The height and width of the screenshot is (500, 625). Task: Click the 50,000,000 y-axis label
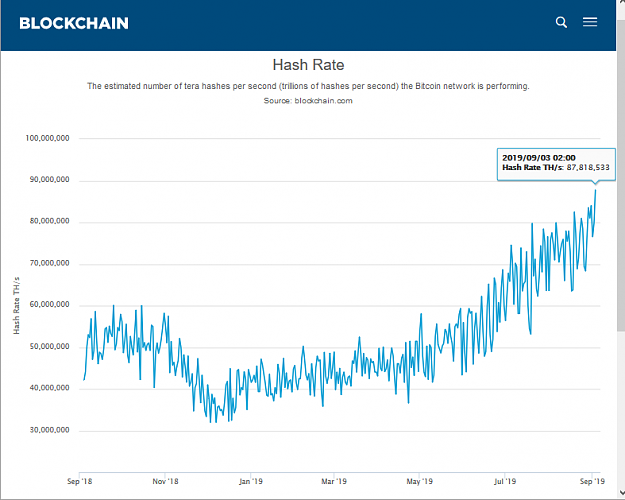49,346
